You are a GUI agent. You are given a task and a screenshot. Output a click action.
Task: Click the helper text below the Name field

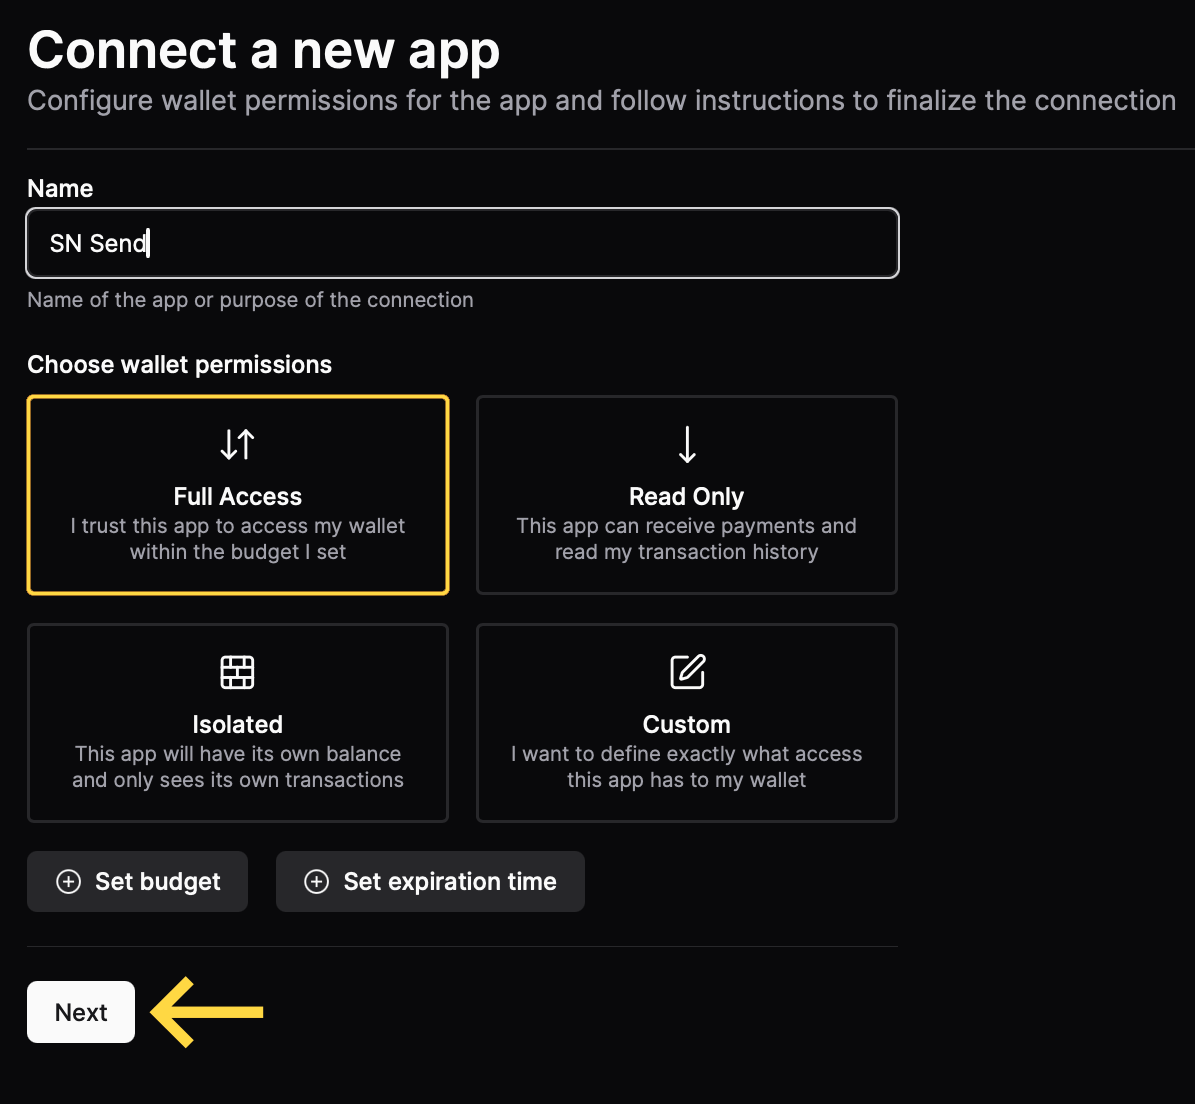point(250,300)
